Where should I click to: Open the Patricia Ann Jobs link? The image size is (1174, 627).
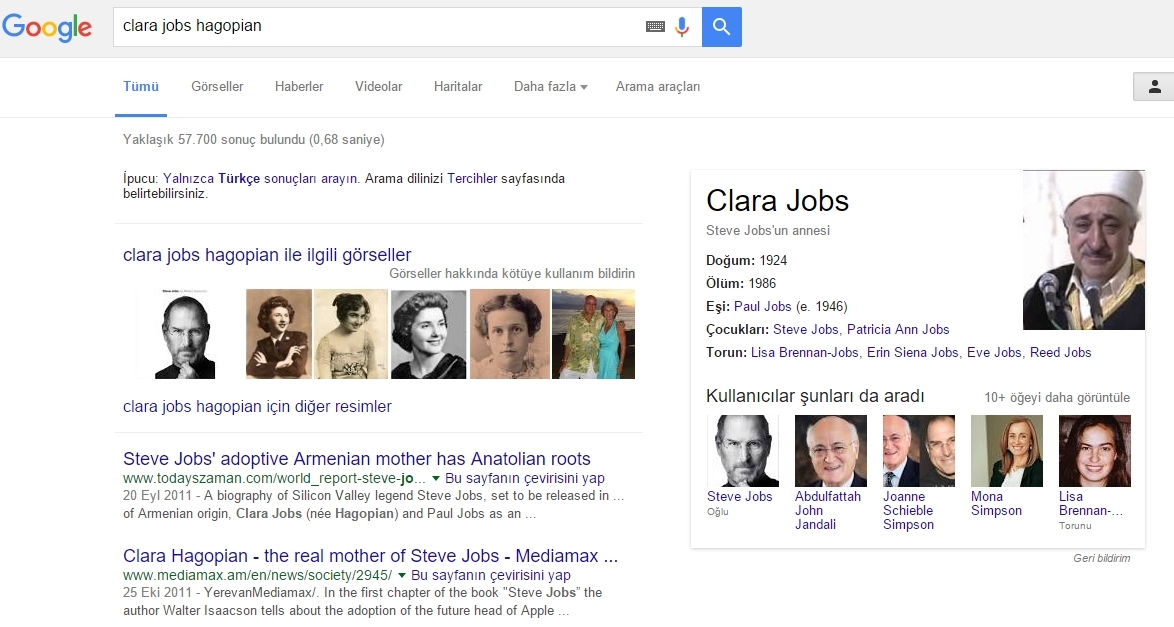pyautogui.click(x=898, y=330)
